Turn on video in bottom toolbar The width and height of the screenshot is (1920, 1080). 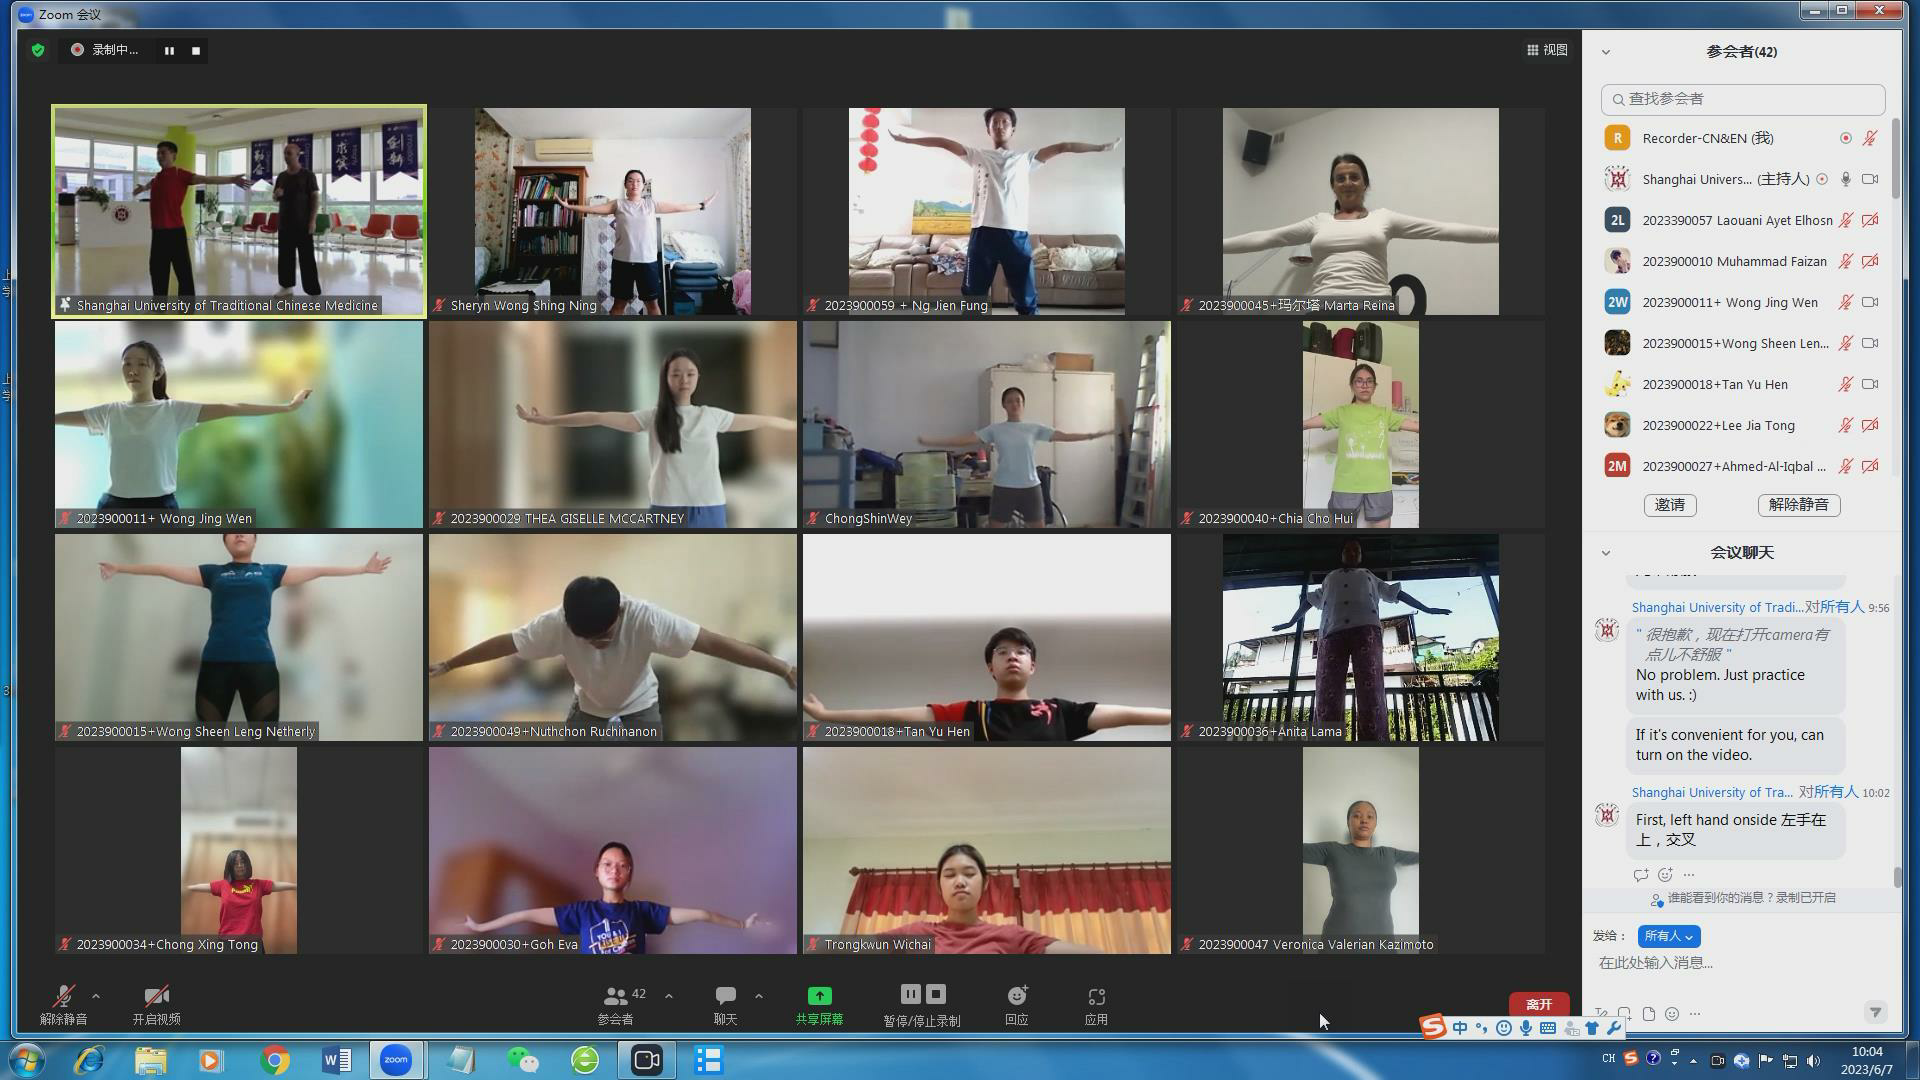coord(156,1003)
